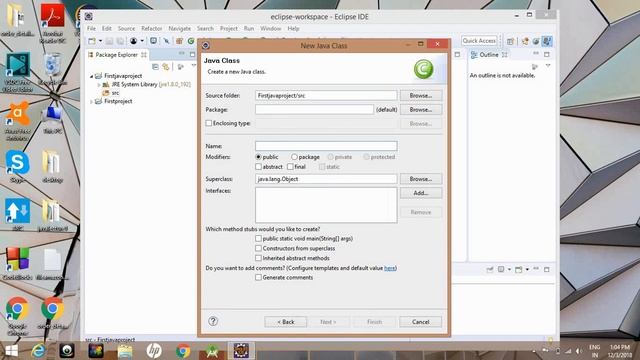
Task: Click the help question mark icon in dialog
Action: click(x=213, y=321)
